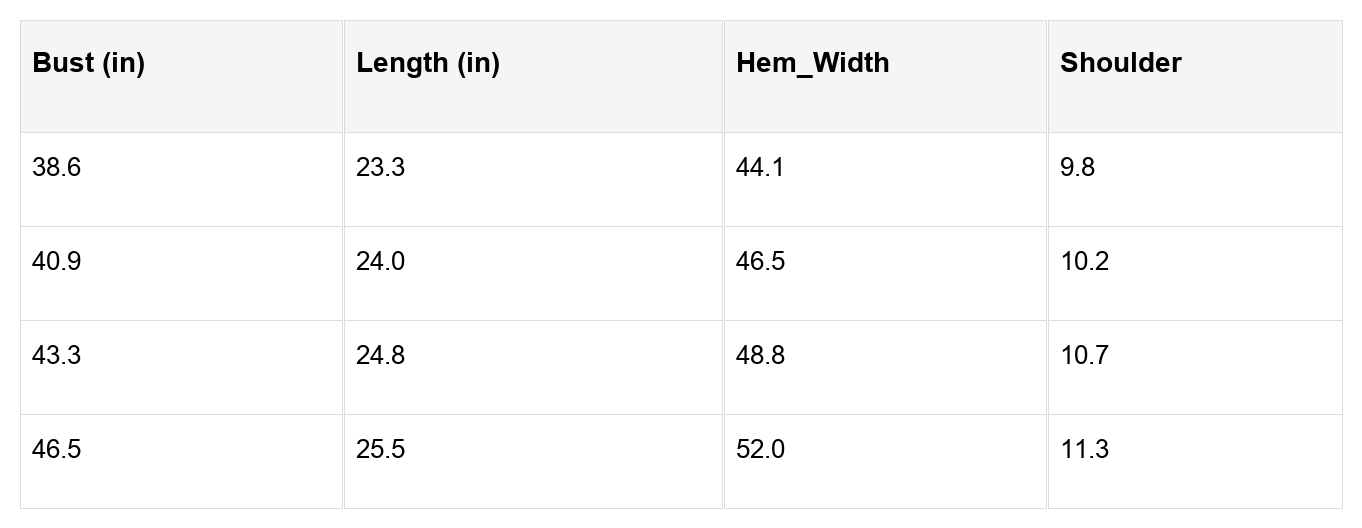The image size is (1362, 528).
Task: Click the Length (in) column header
Action: pos(428,63)
